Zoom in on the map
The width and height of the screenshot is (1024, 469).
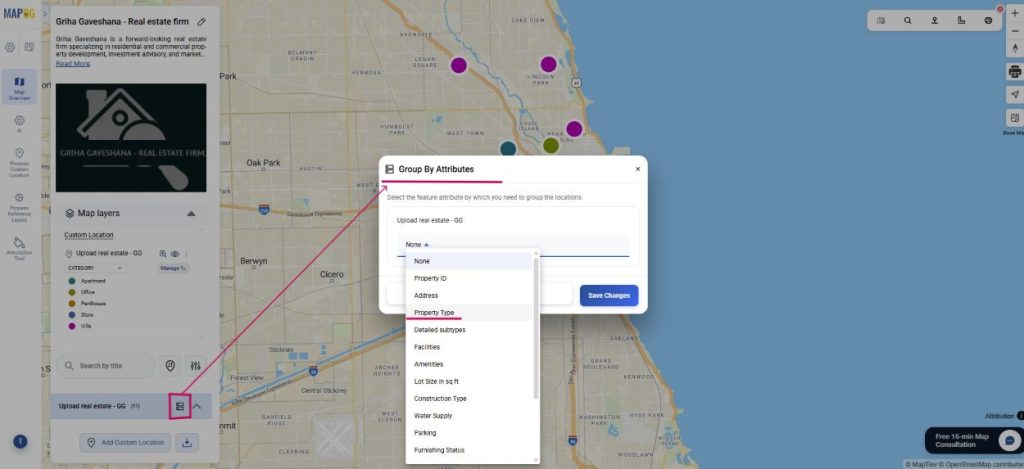coord(1013,20)
